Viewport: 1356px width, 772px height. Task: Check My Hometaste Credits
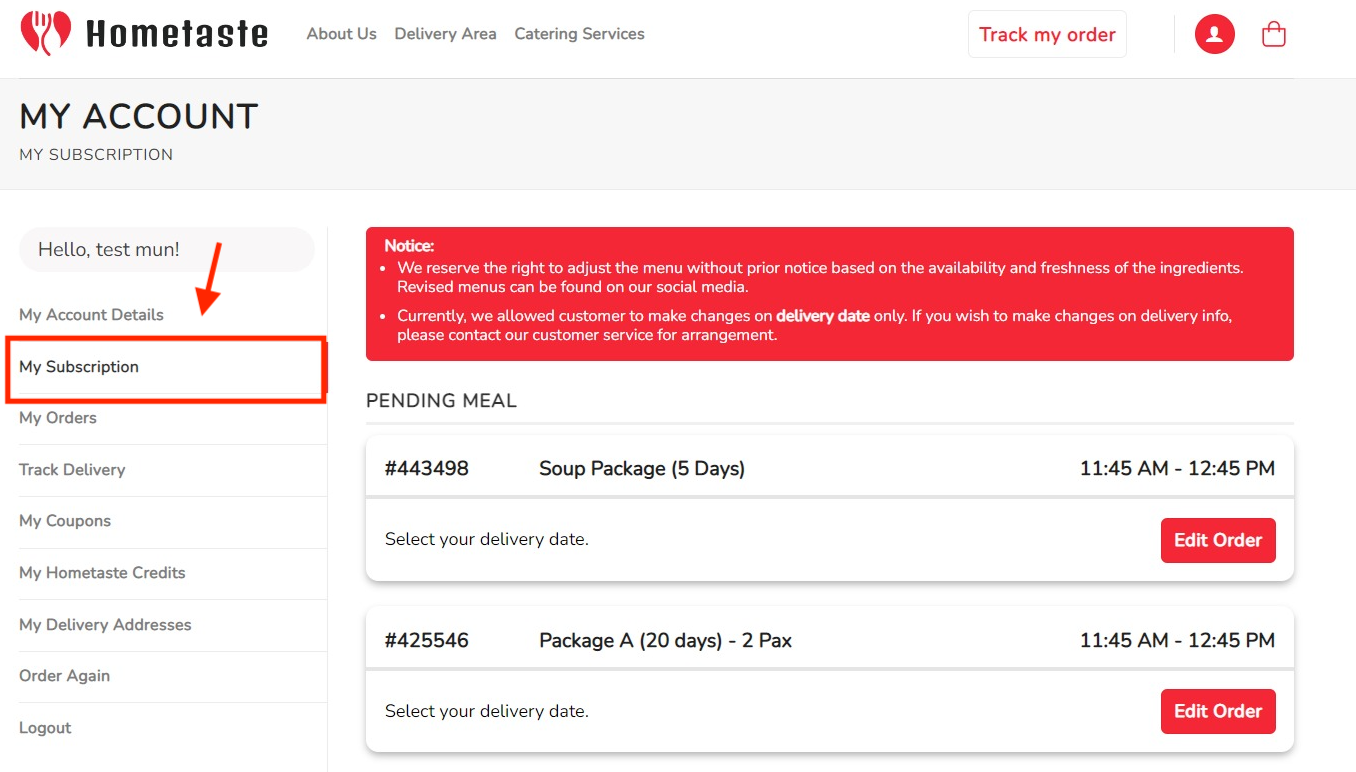[102, 573]
